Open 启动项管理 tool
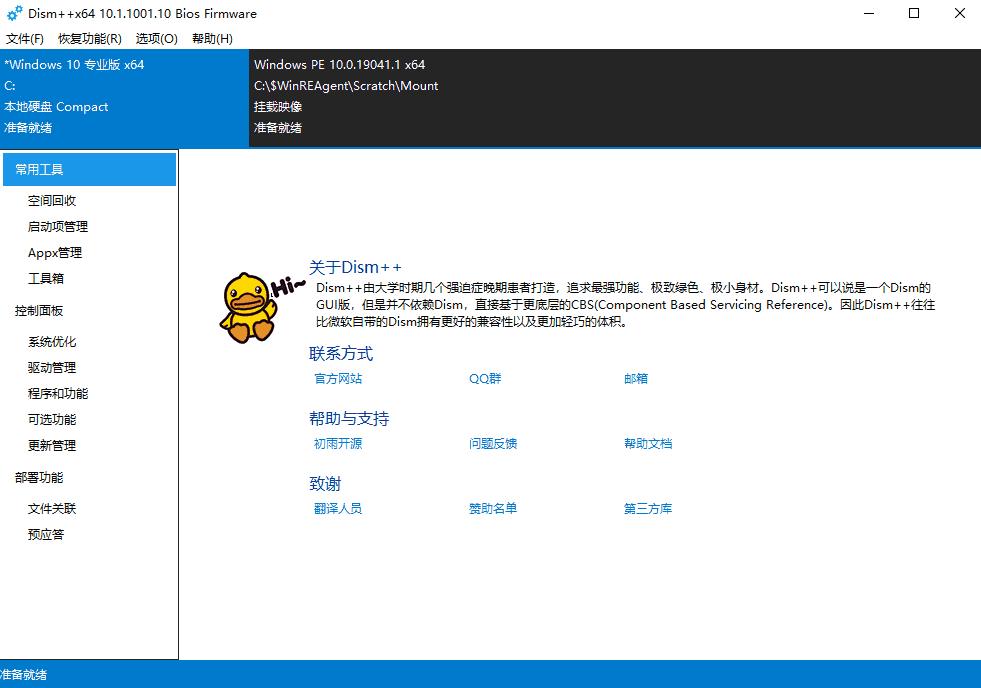 [56, 225]
